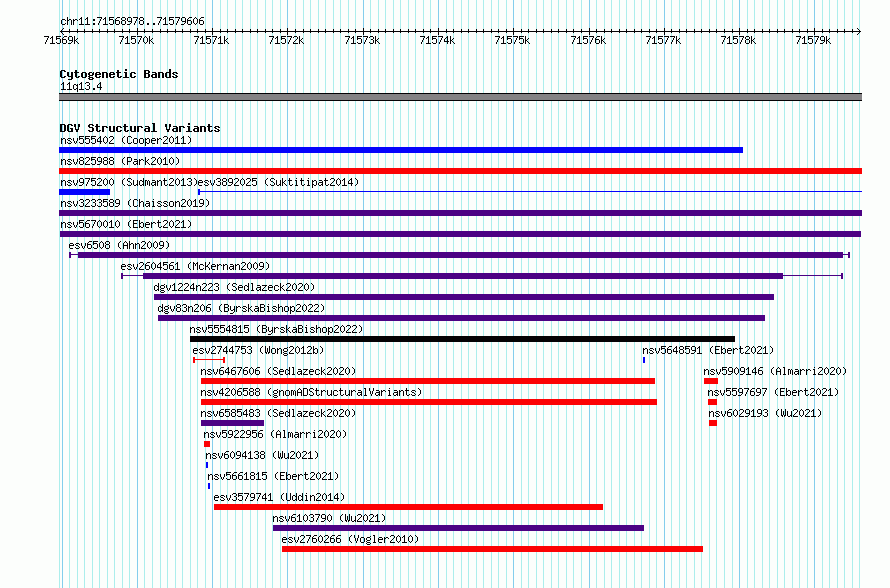Click the esv2604561 (McKernan2009) variant bar

click(482, 276)
